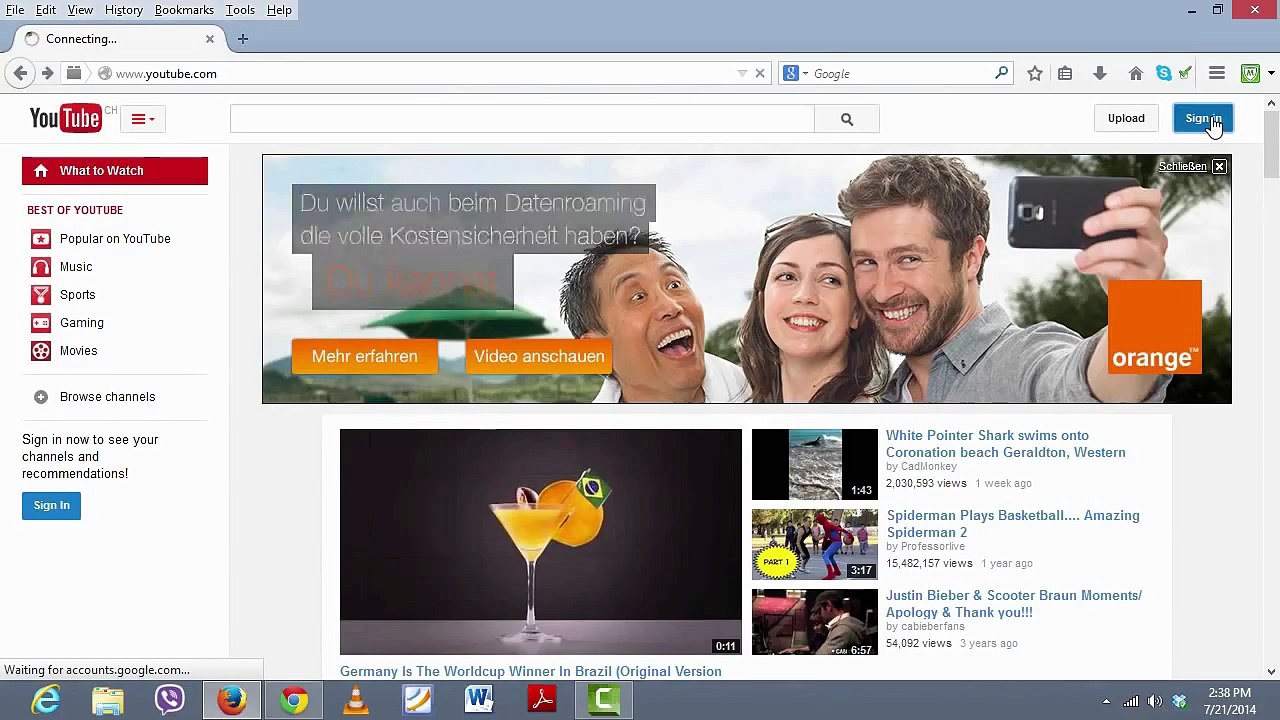
Task: Open the White Pointer Shark video thumbnail
Action: 815,464
